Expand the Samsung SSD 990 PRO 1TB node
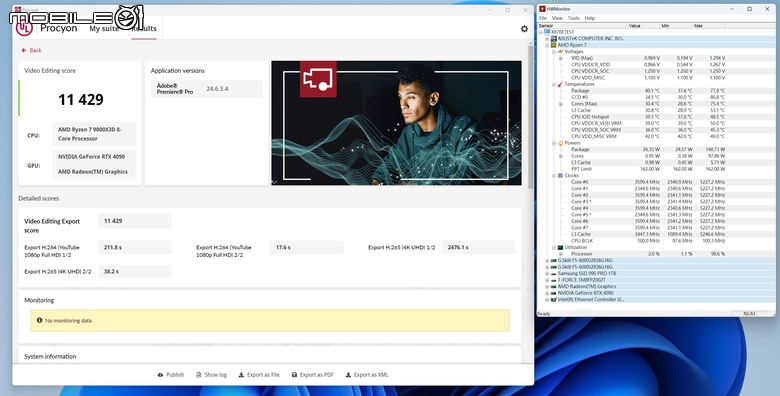Viewport: 780px width, 396px height. pos(547,273)
